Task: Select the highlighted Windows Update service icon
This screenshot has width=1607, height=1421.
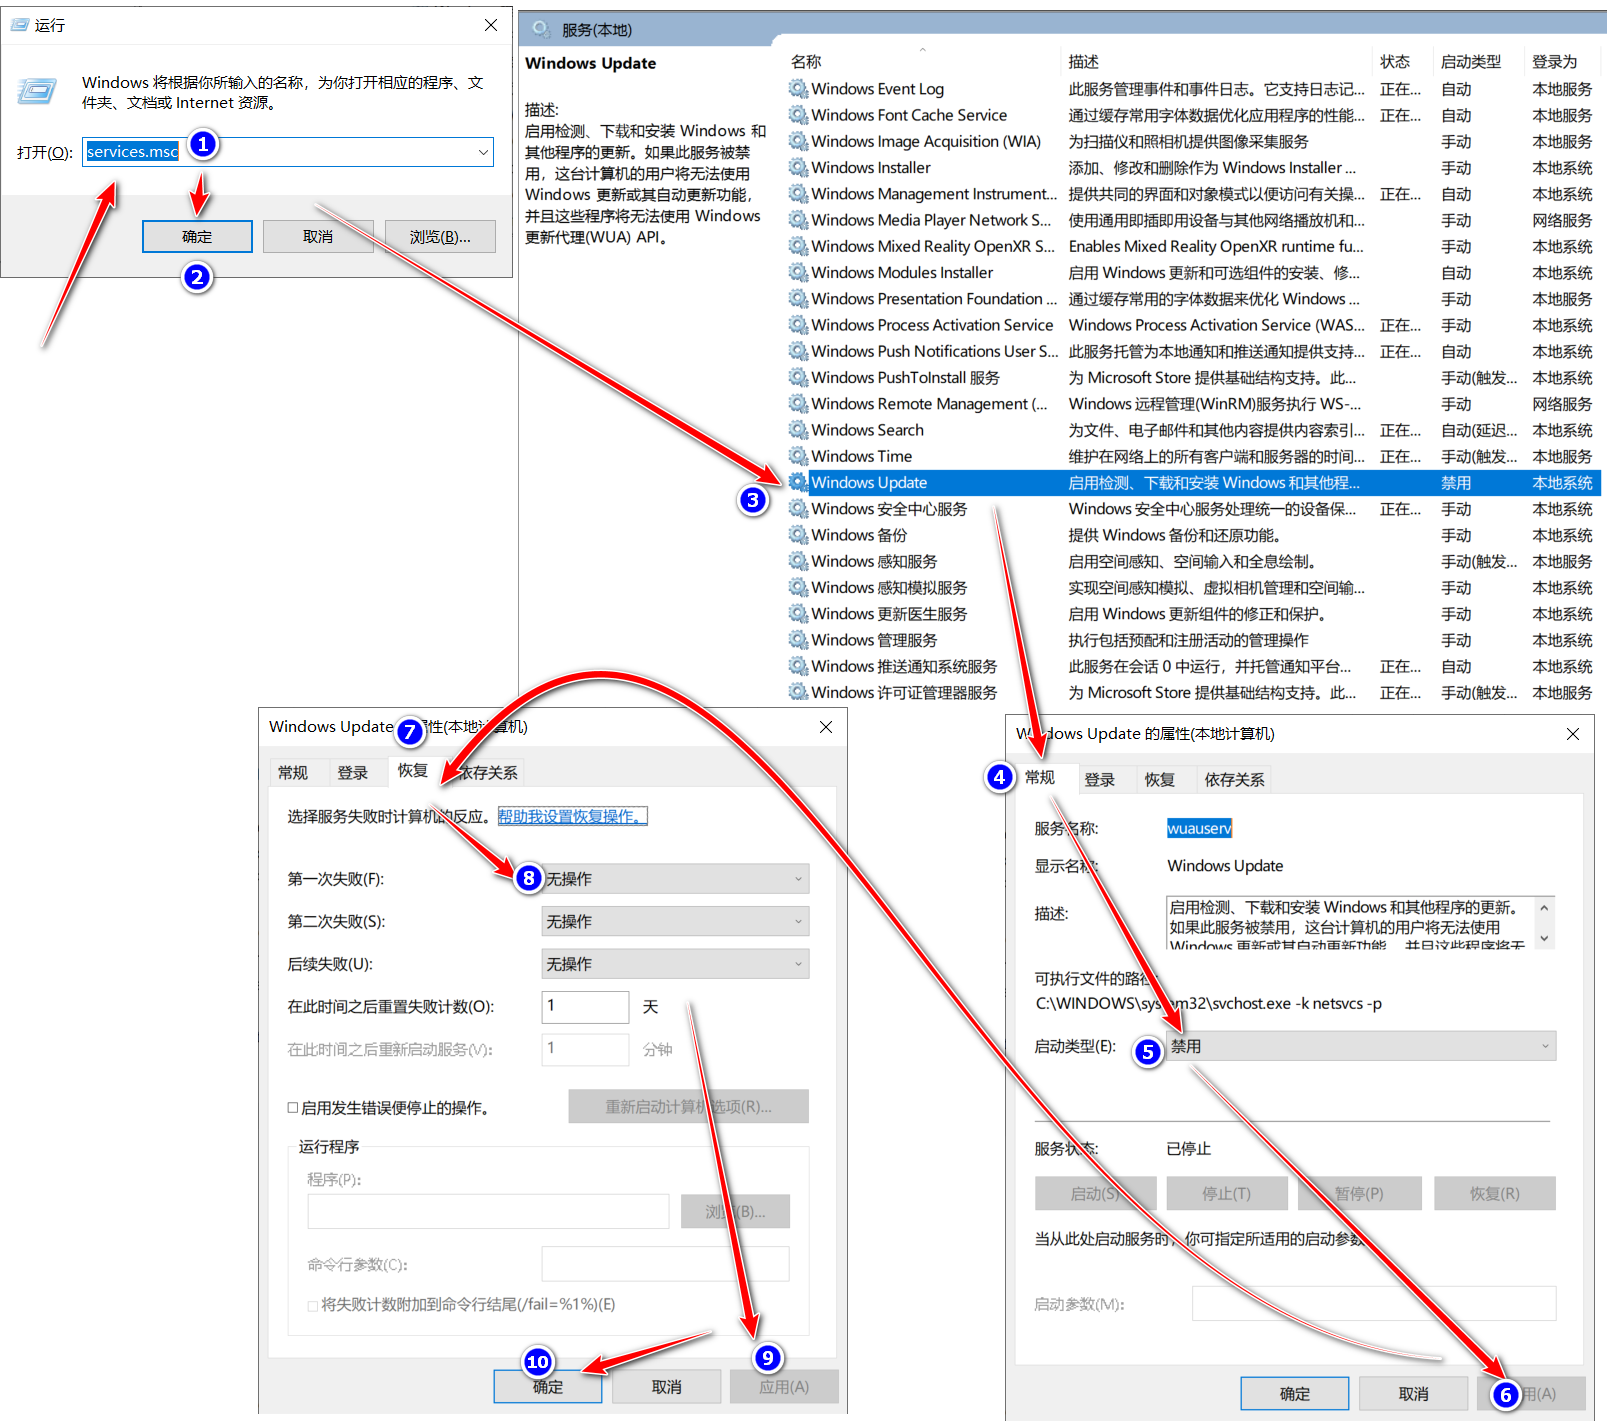Action: pos(798,483)
